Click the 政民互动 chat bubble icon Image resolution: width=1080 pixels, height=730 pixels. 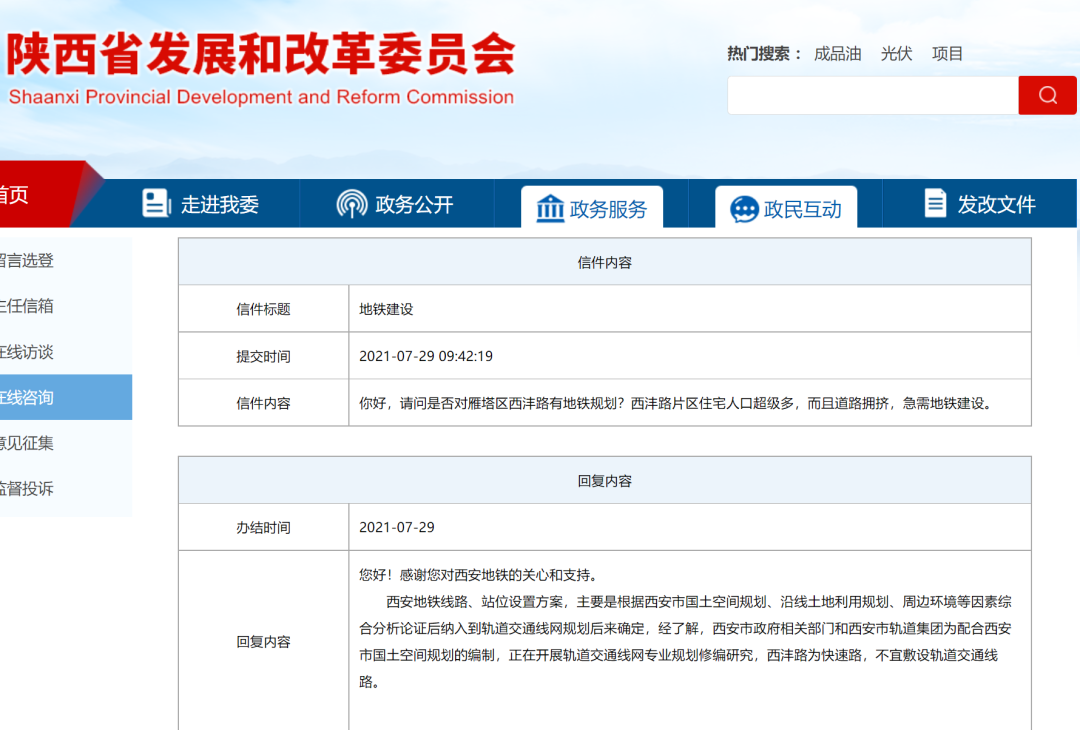(744, 208)
